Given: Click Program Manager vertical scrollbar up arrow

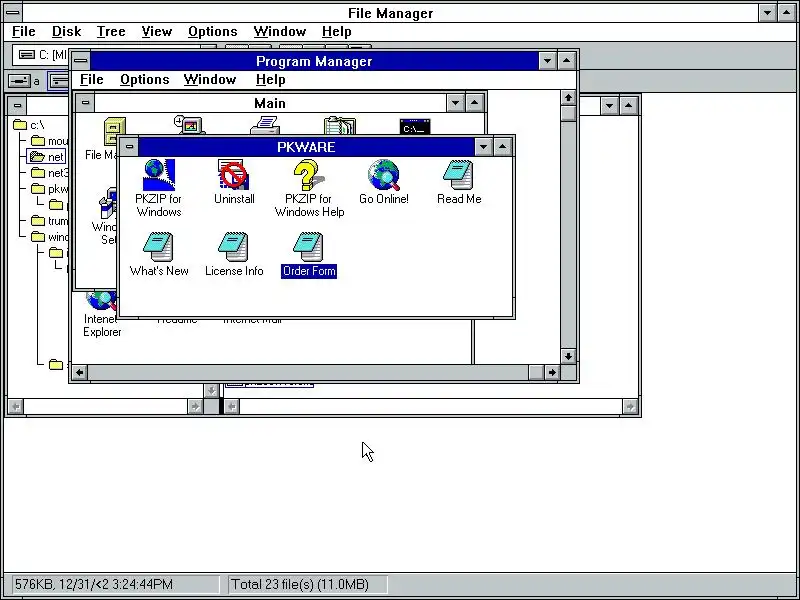Looking at the screenshot, I should pyautogui.click(x=568, y=97).
